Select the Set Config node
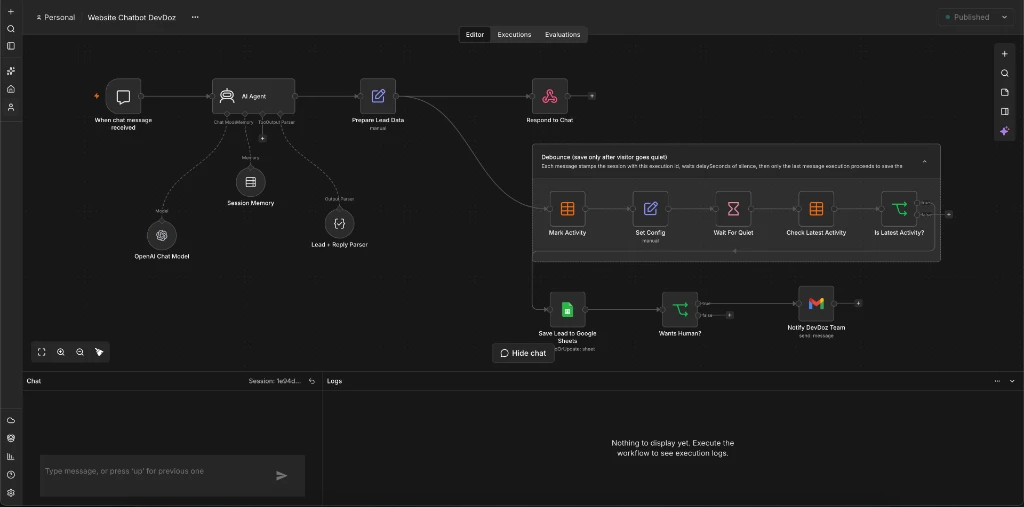This screenshot has width=1024, height=507. (x=650, y=209)
